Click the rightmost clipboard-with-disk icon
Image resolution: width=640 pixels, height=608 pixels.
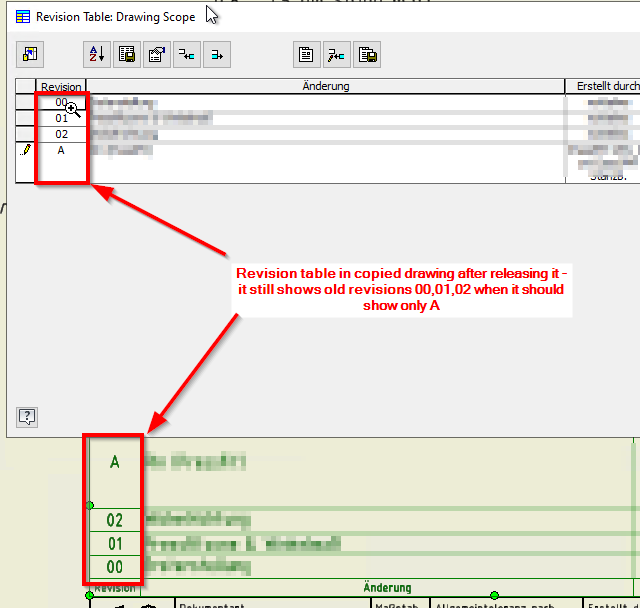point(367,54)
